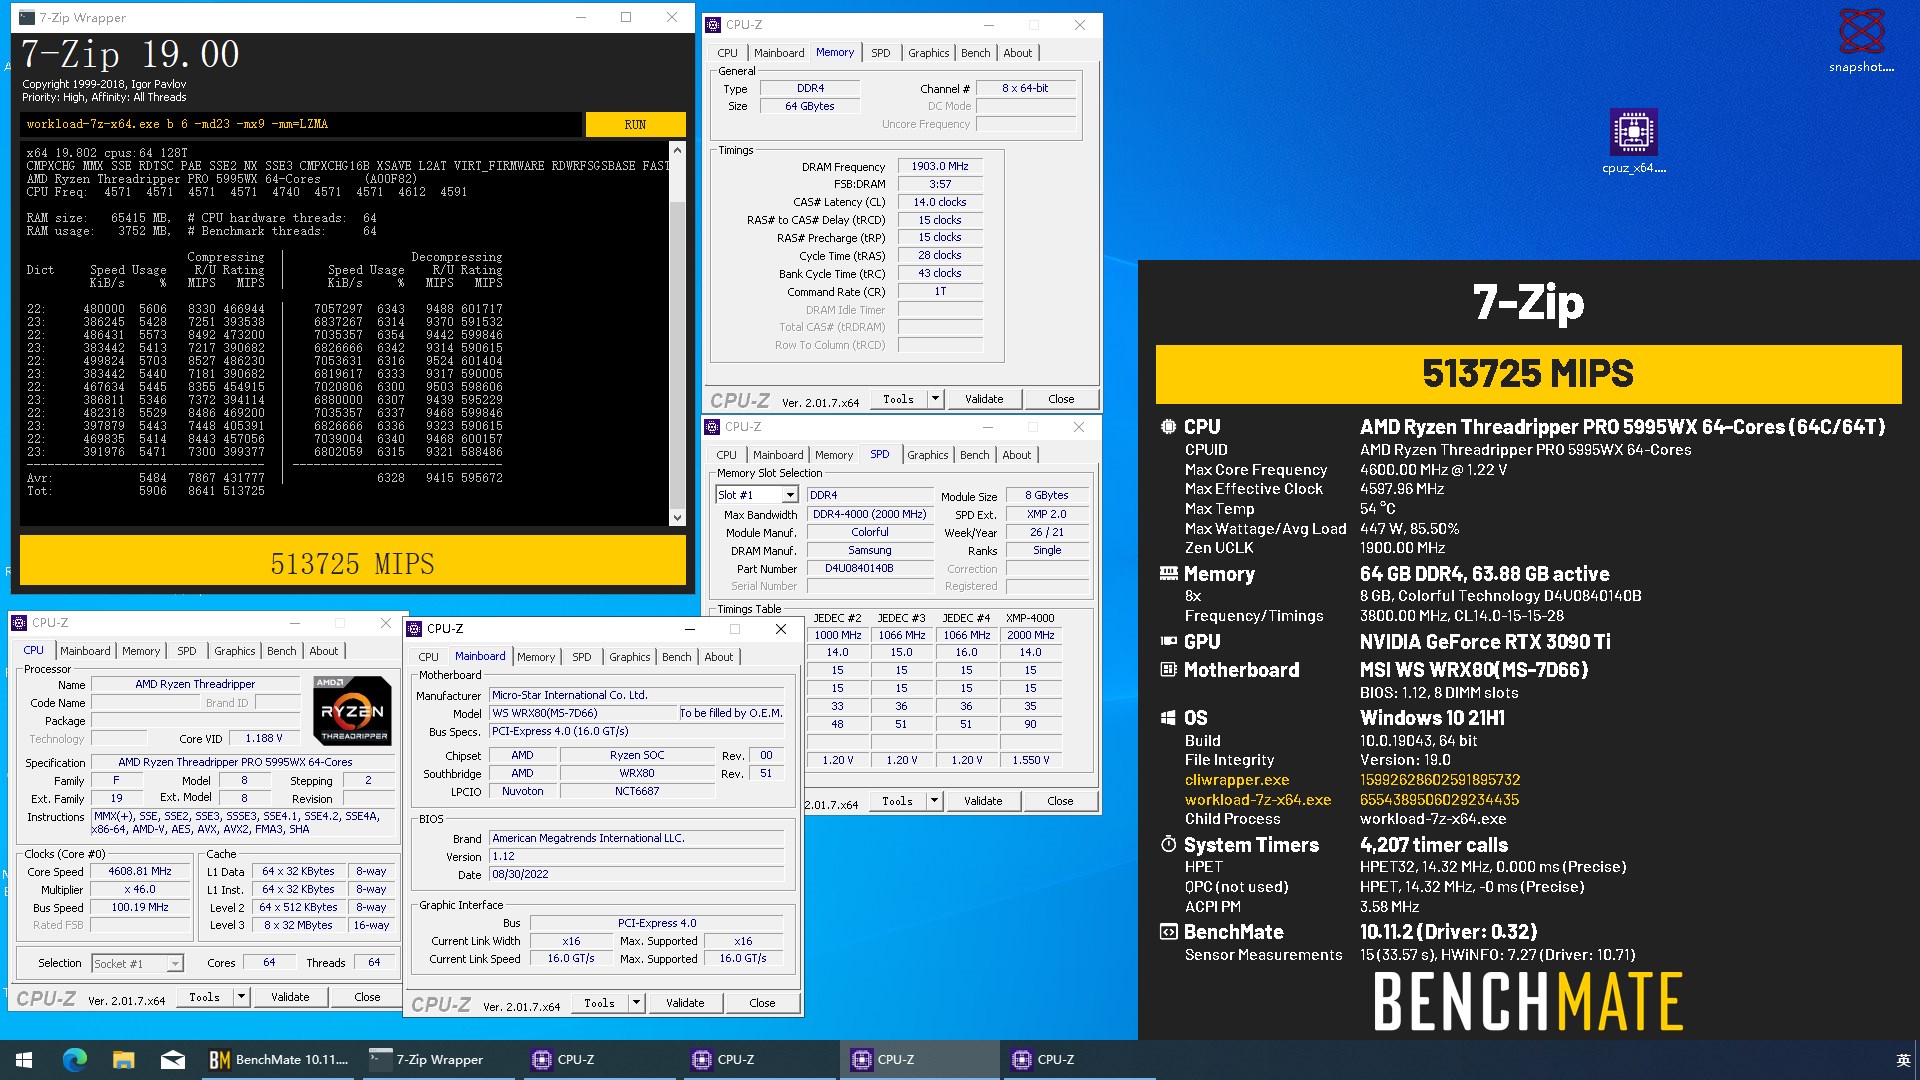Click the Memory icon in the BenchMate panel
The height and width of the screenshot is (1080, 1920).
point(1168,574)
